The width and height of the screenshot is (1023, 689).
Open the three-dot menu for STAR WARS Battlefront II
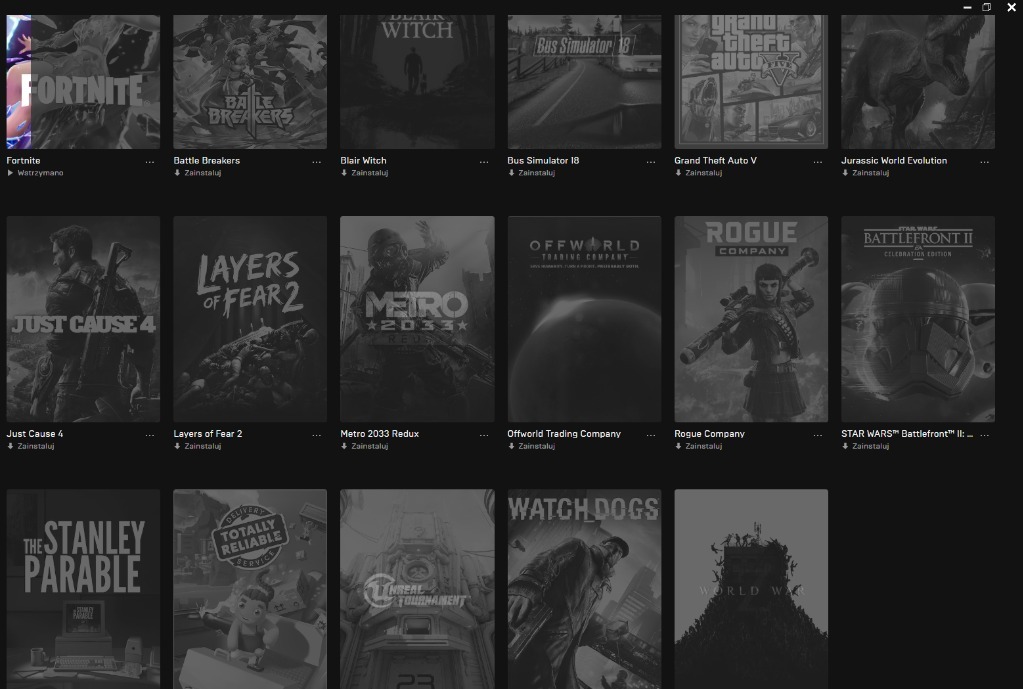(x=985, y=435)
